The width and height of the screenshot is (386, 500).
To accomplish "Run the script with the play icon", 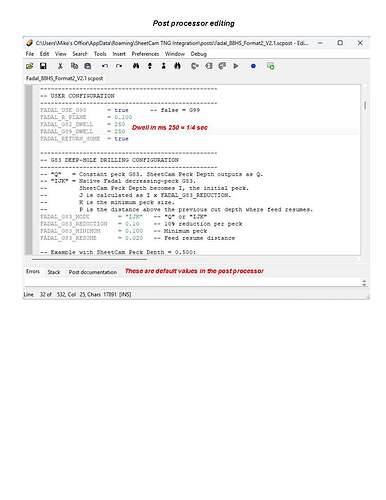I will [236, 66].
